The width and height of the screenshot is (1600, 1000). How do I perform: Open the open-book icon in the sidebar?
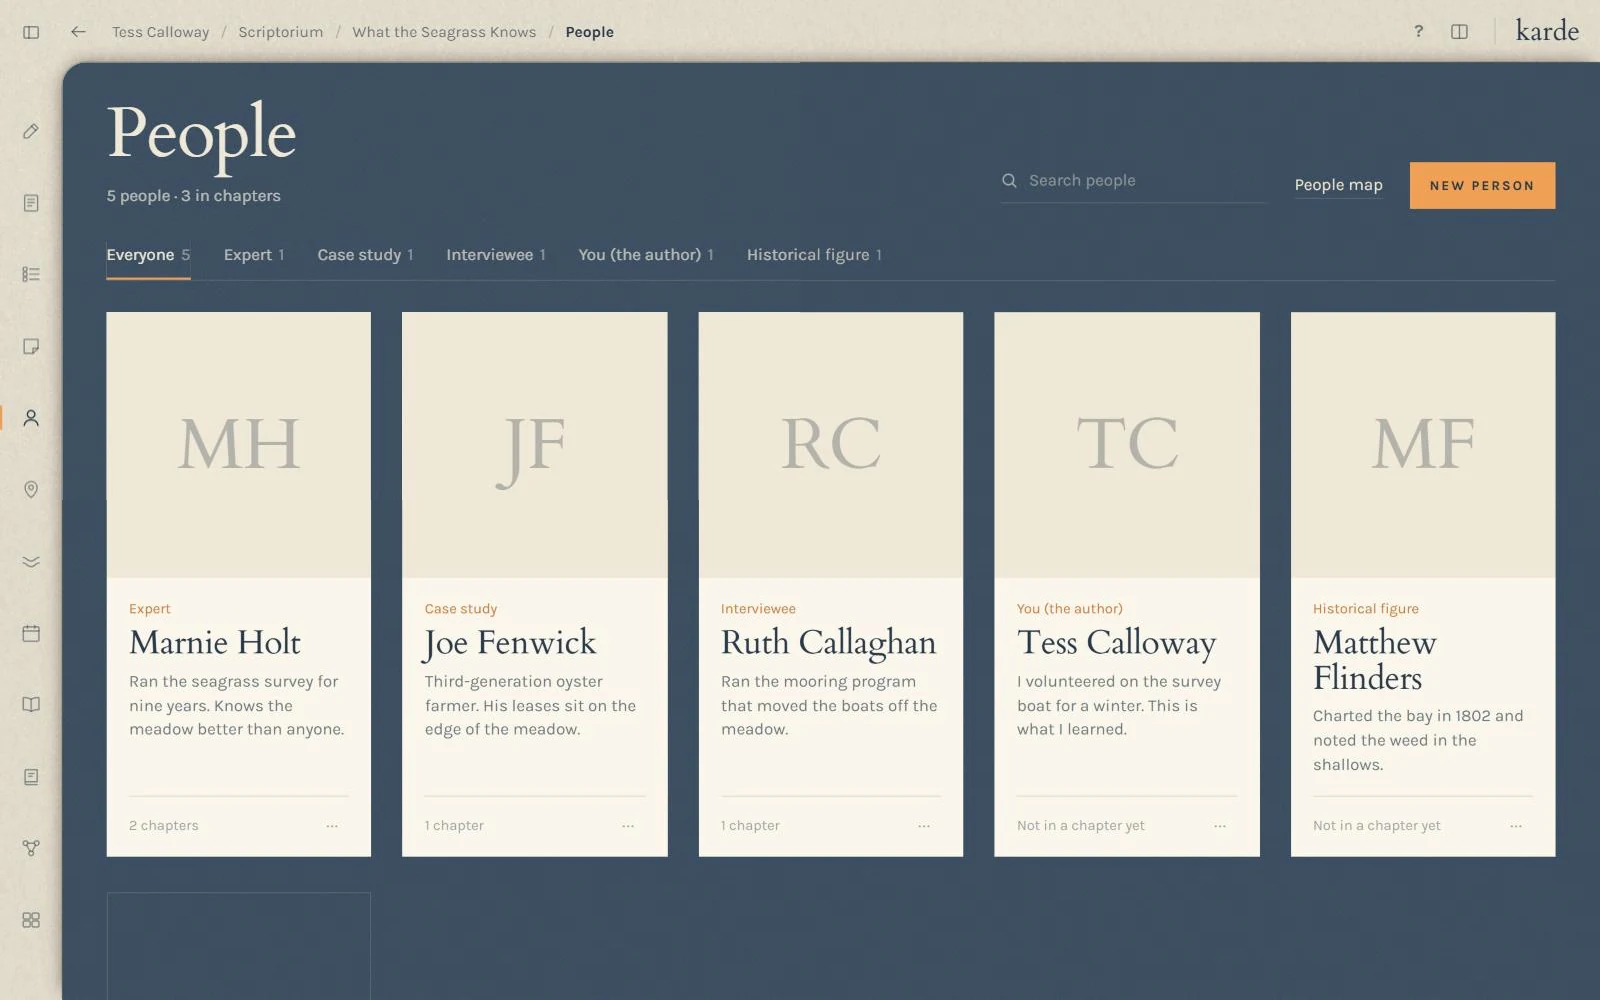click(31, 705)
